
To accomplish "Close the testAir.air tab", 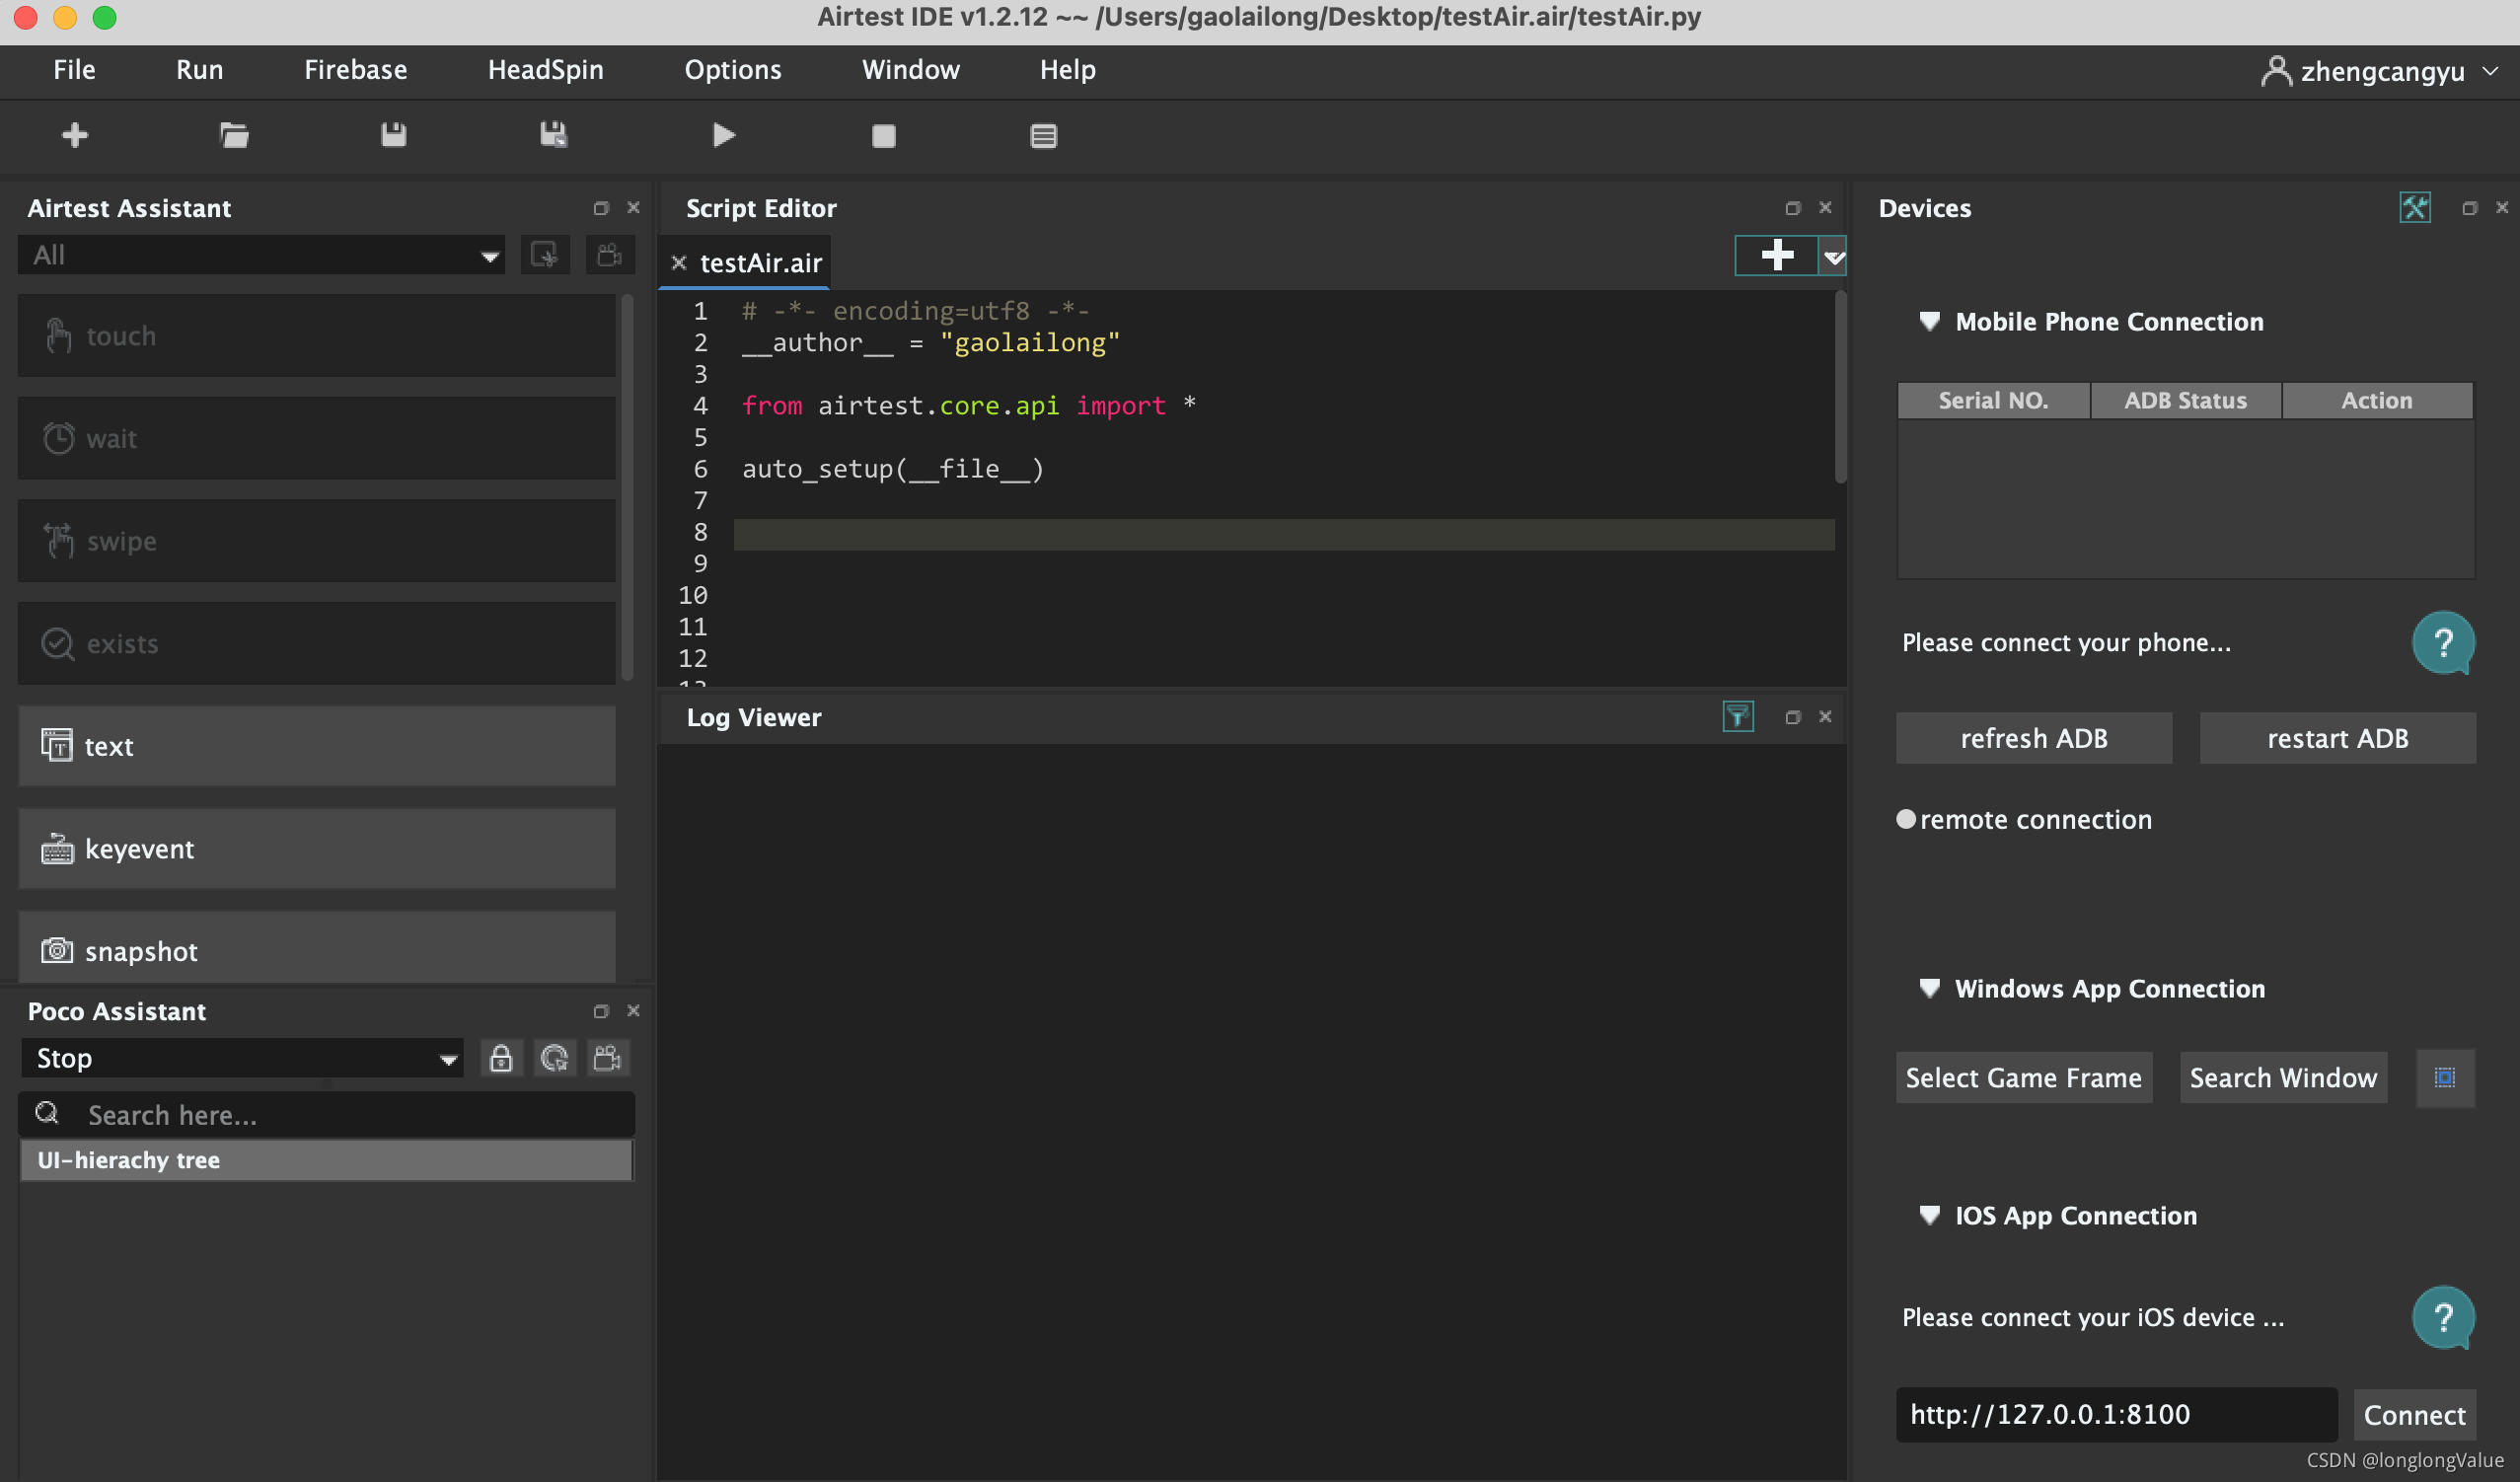I will [679, 263].
